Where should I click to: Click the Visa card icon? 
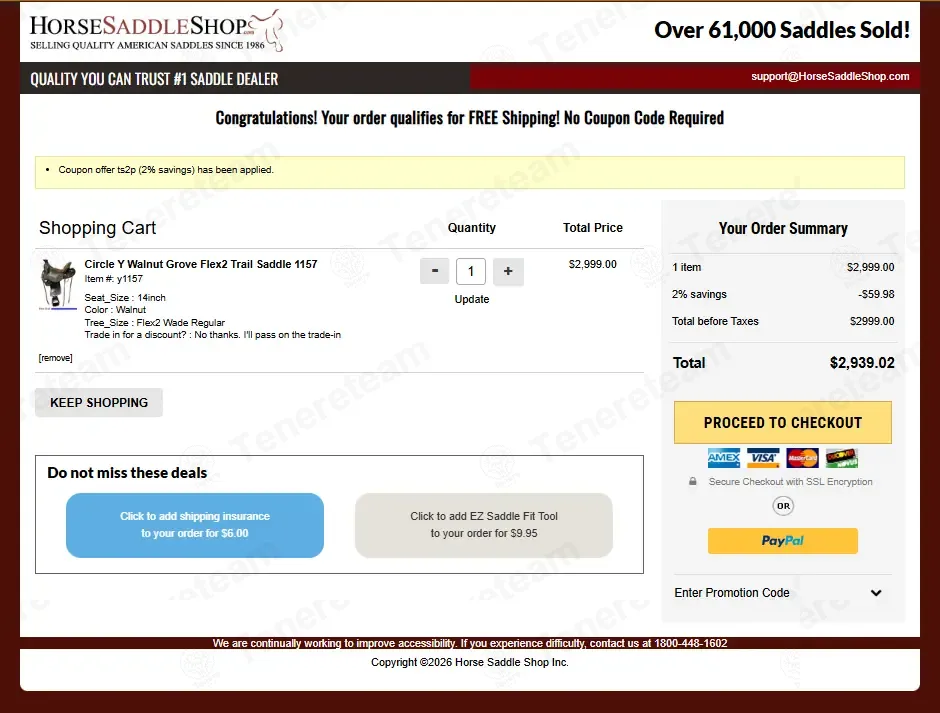pos(763,458)
